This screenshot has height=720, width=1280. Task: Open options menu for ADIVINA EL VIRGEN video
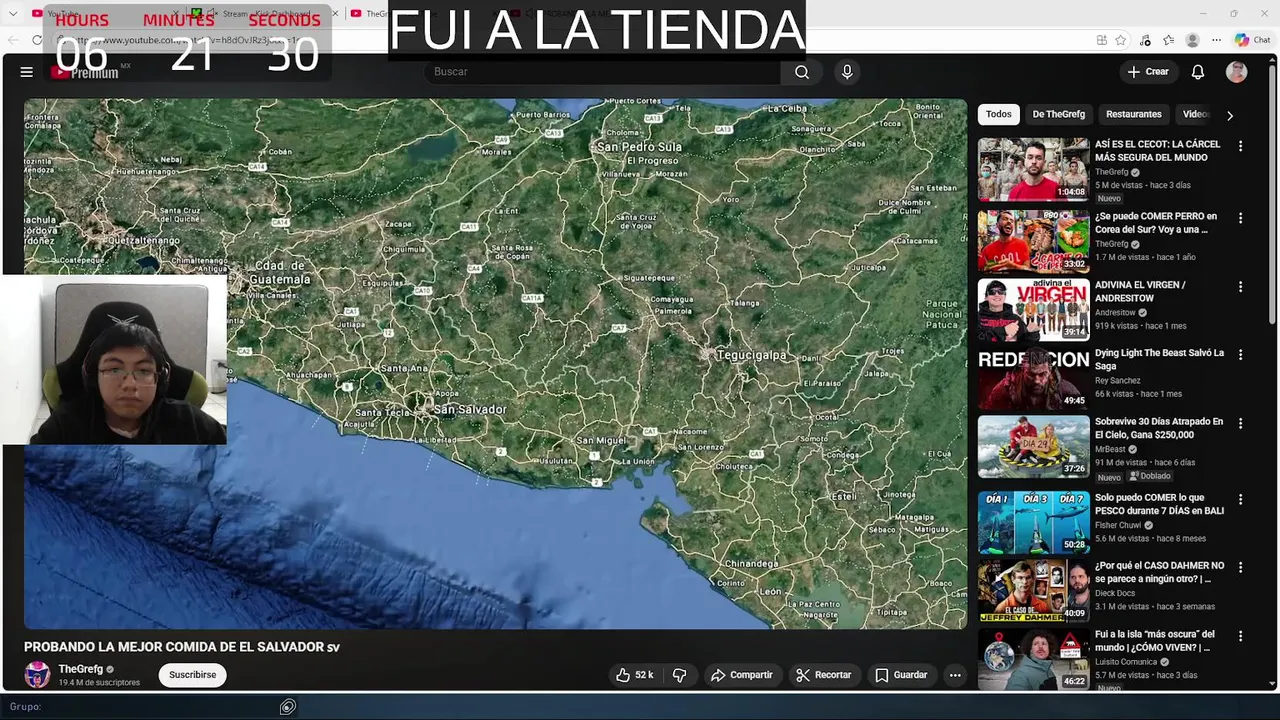[x=1240, y=286]
